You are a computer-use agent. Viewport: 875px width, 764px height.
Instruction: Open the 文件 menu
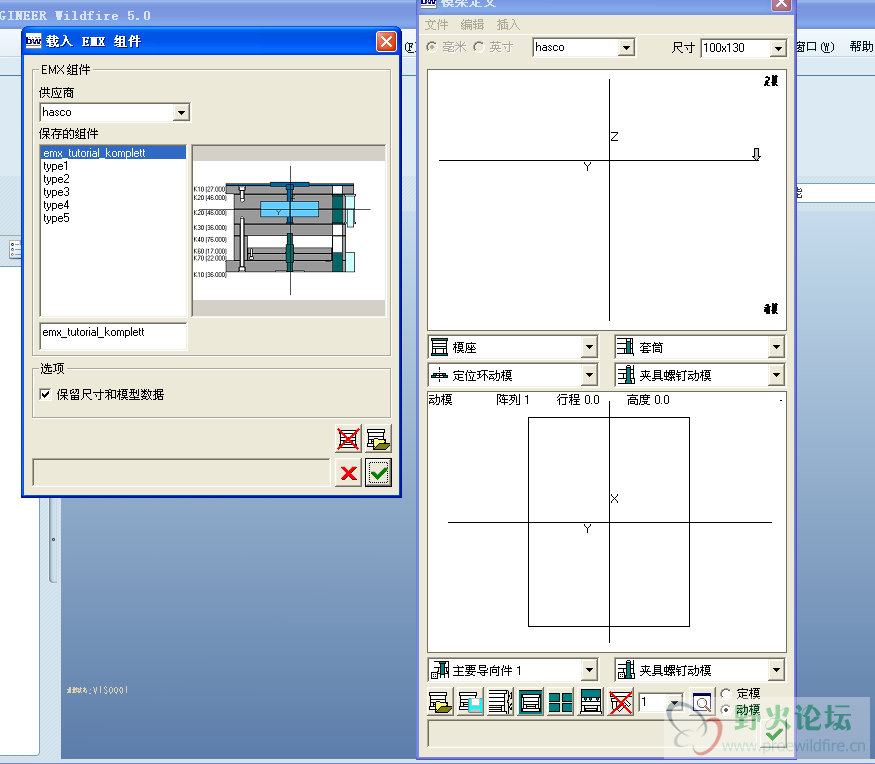[436, 25]
